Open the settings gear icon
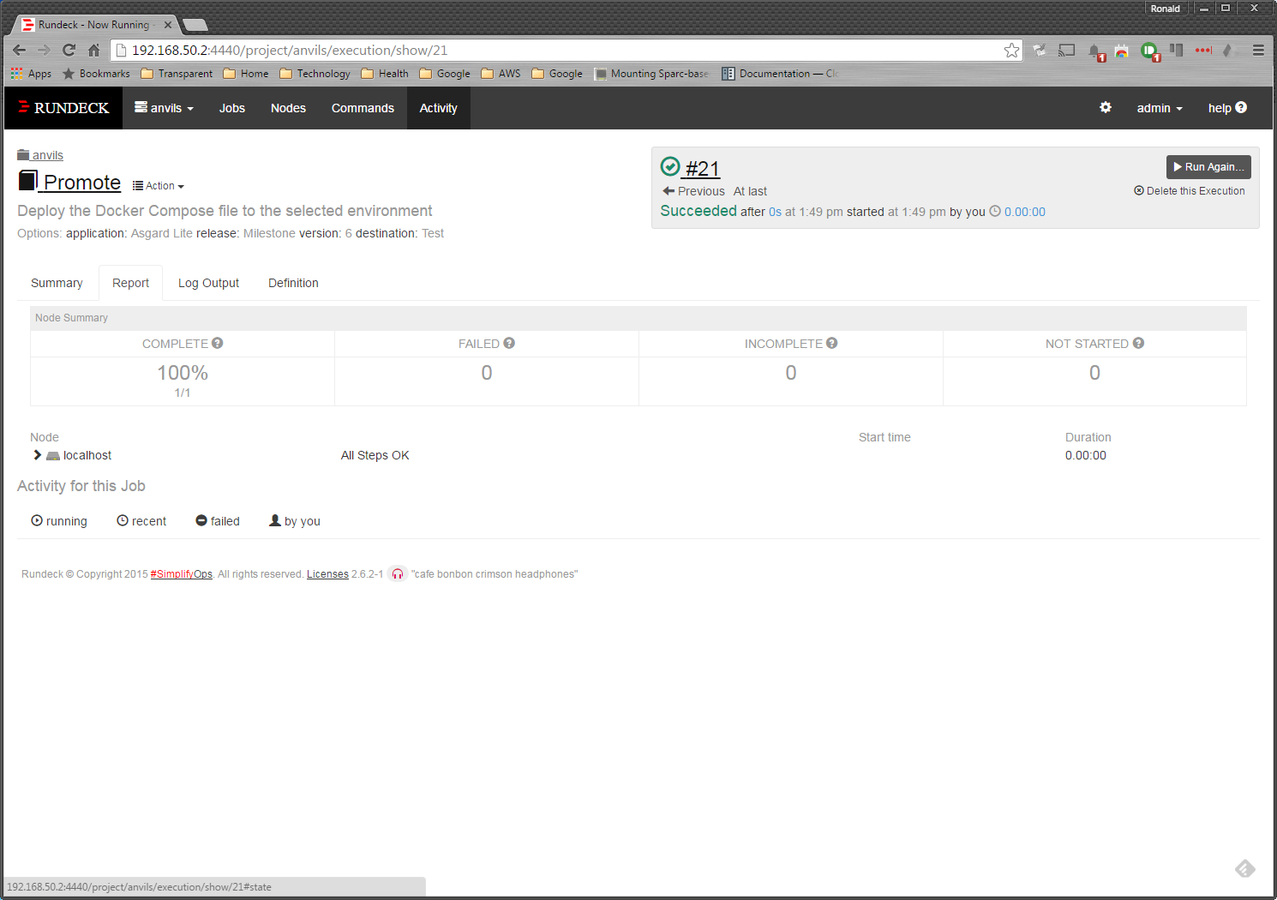 click(1105, 108)
